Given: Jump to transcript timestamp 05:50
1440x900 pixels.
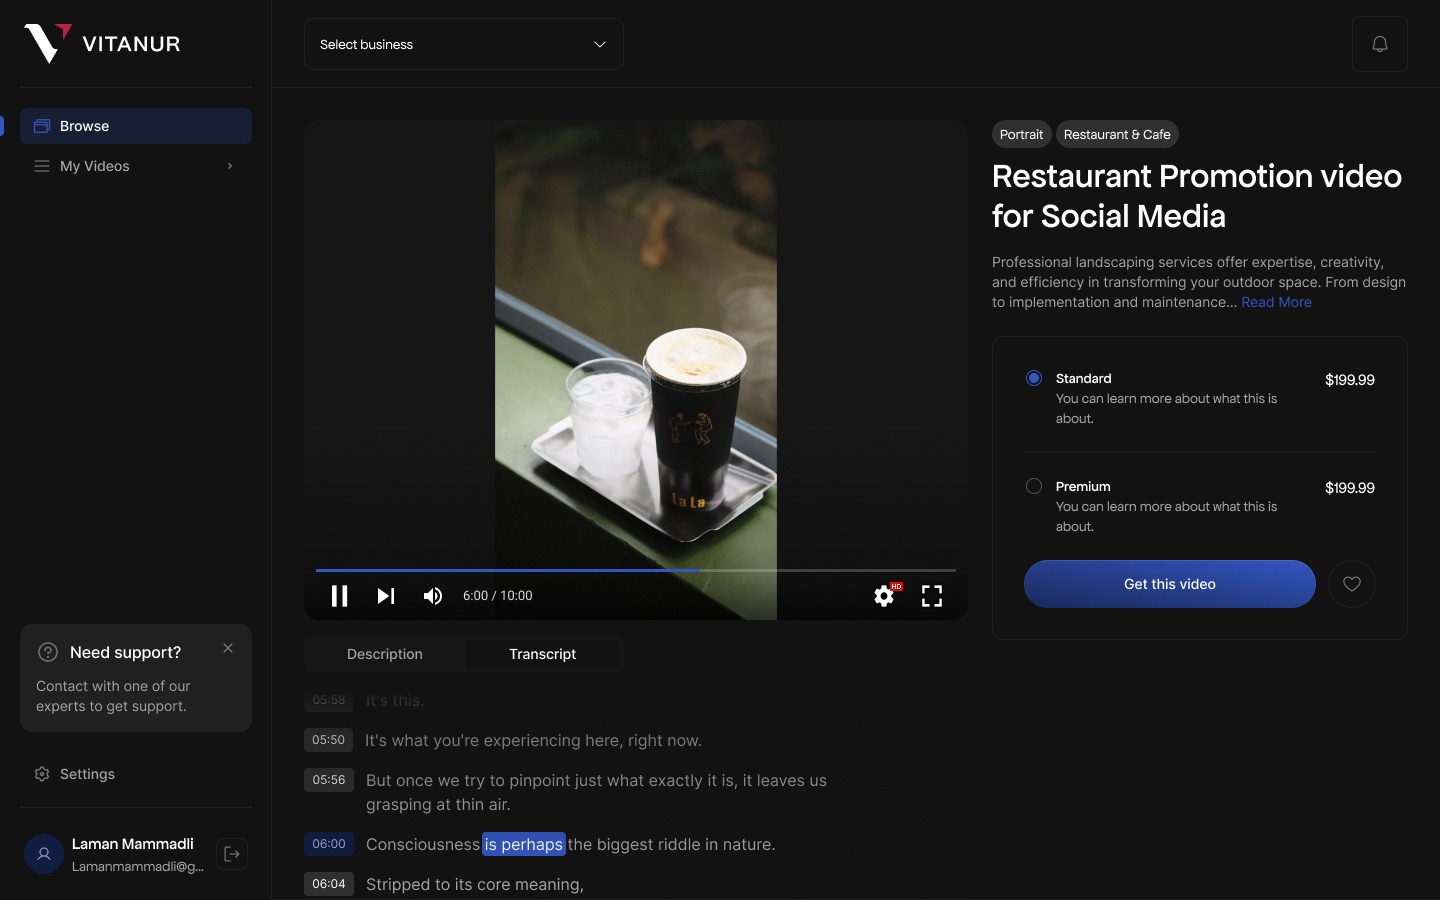Looking at the screenshot, I should pyautogui.click(x=329, y=740).
